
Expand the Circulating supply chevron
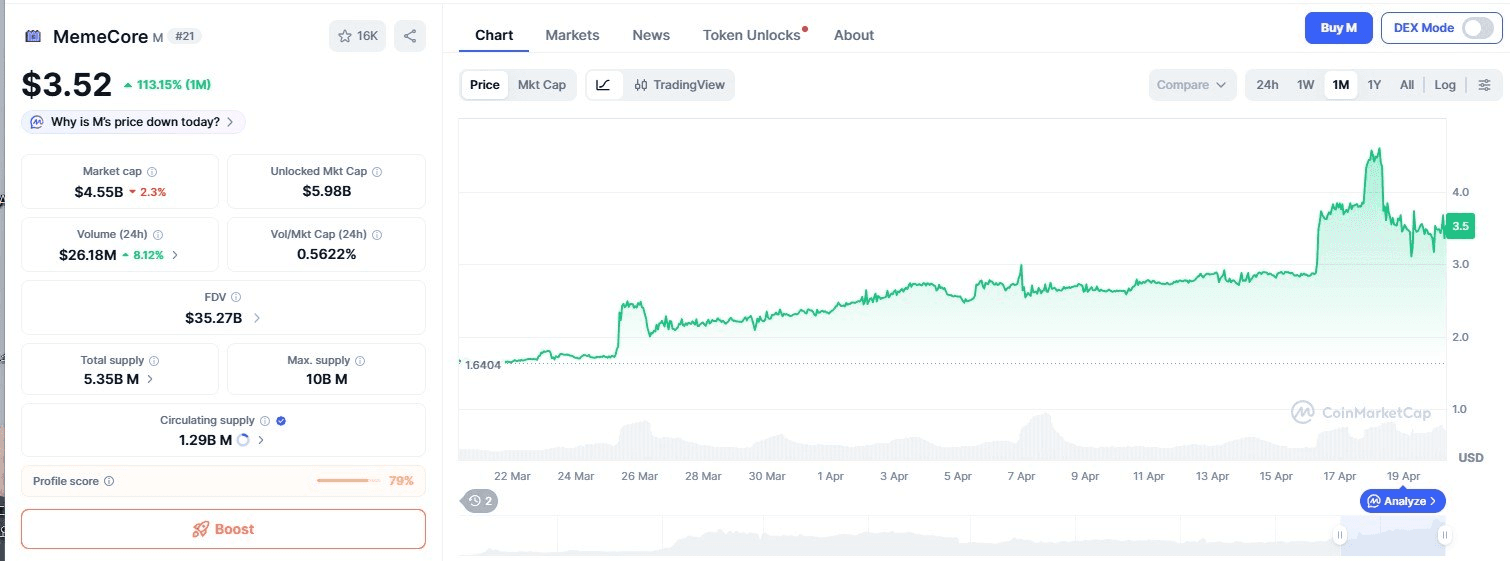click(x=261, y=440)
